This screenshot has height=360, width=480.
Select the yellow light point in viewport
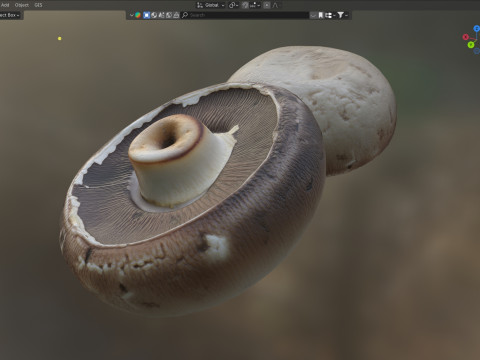click(60, 39)
